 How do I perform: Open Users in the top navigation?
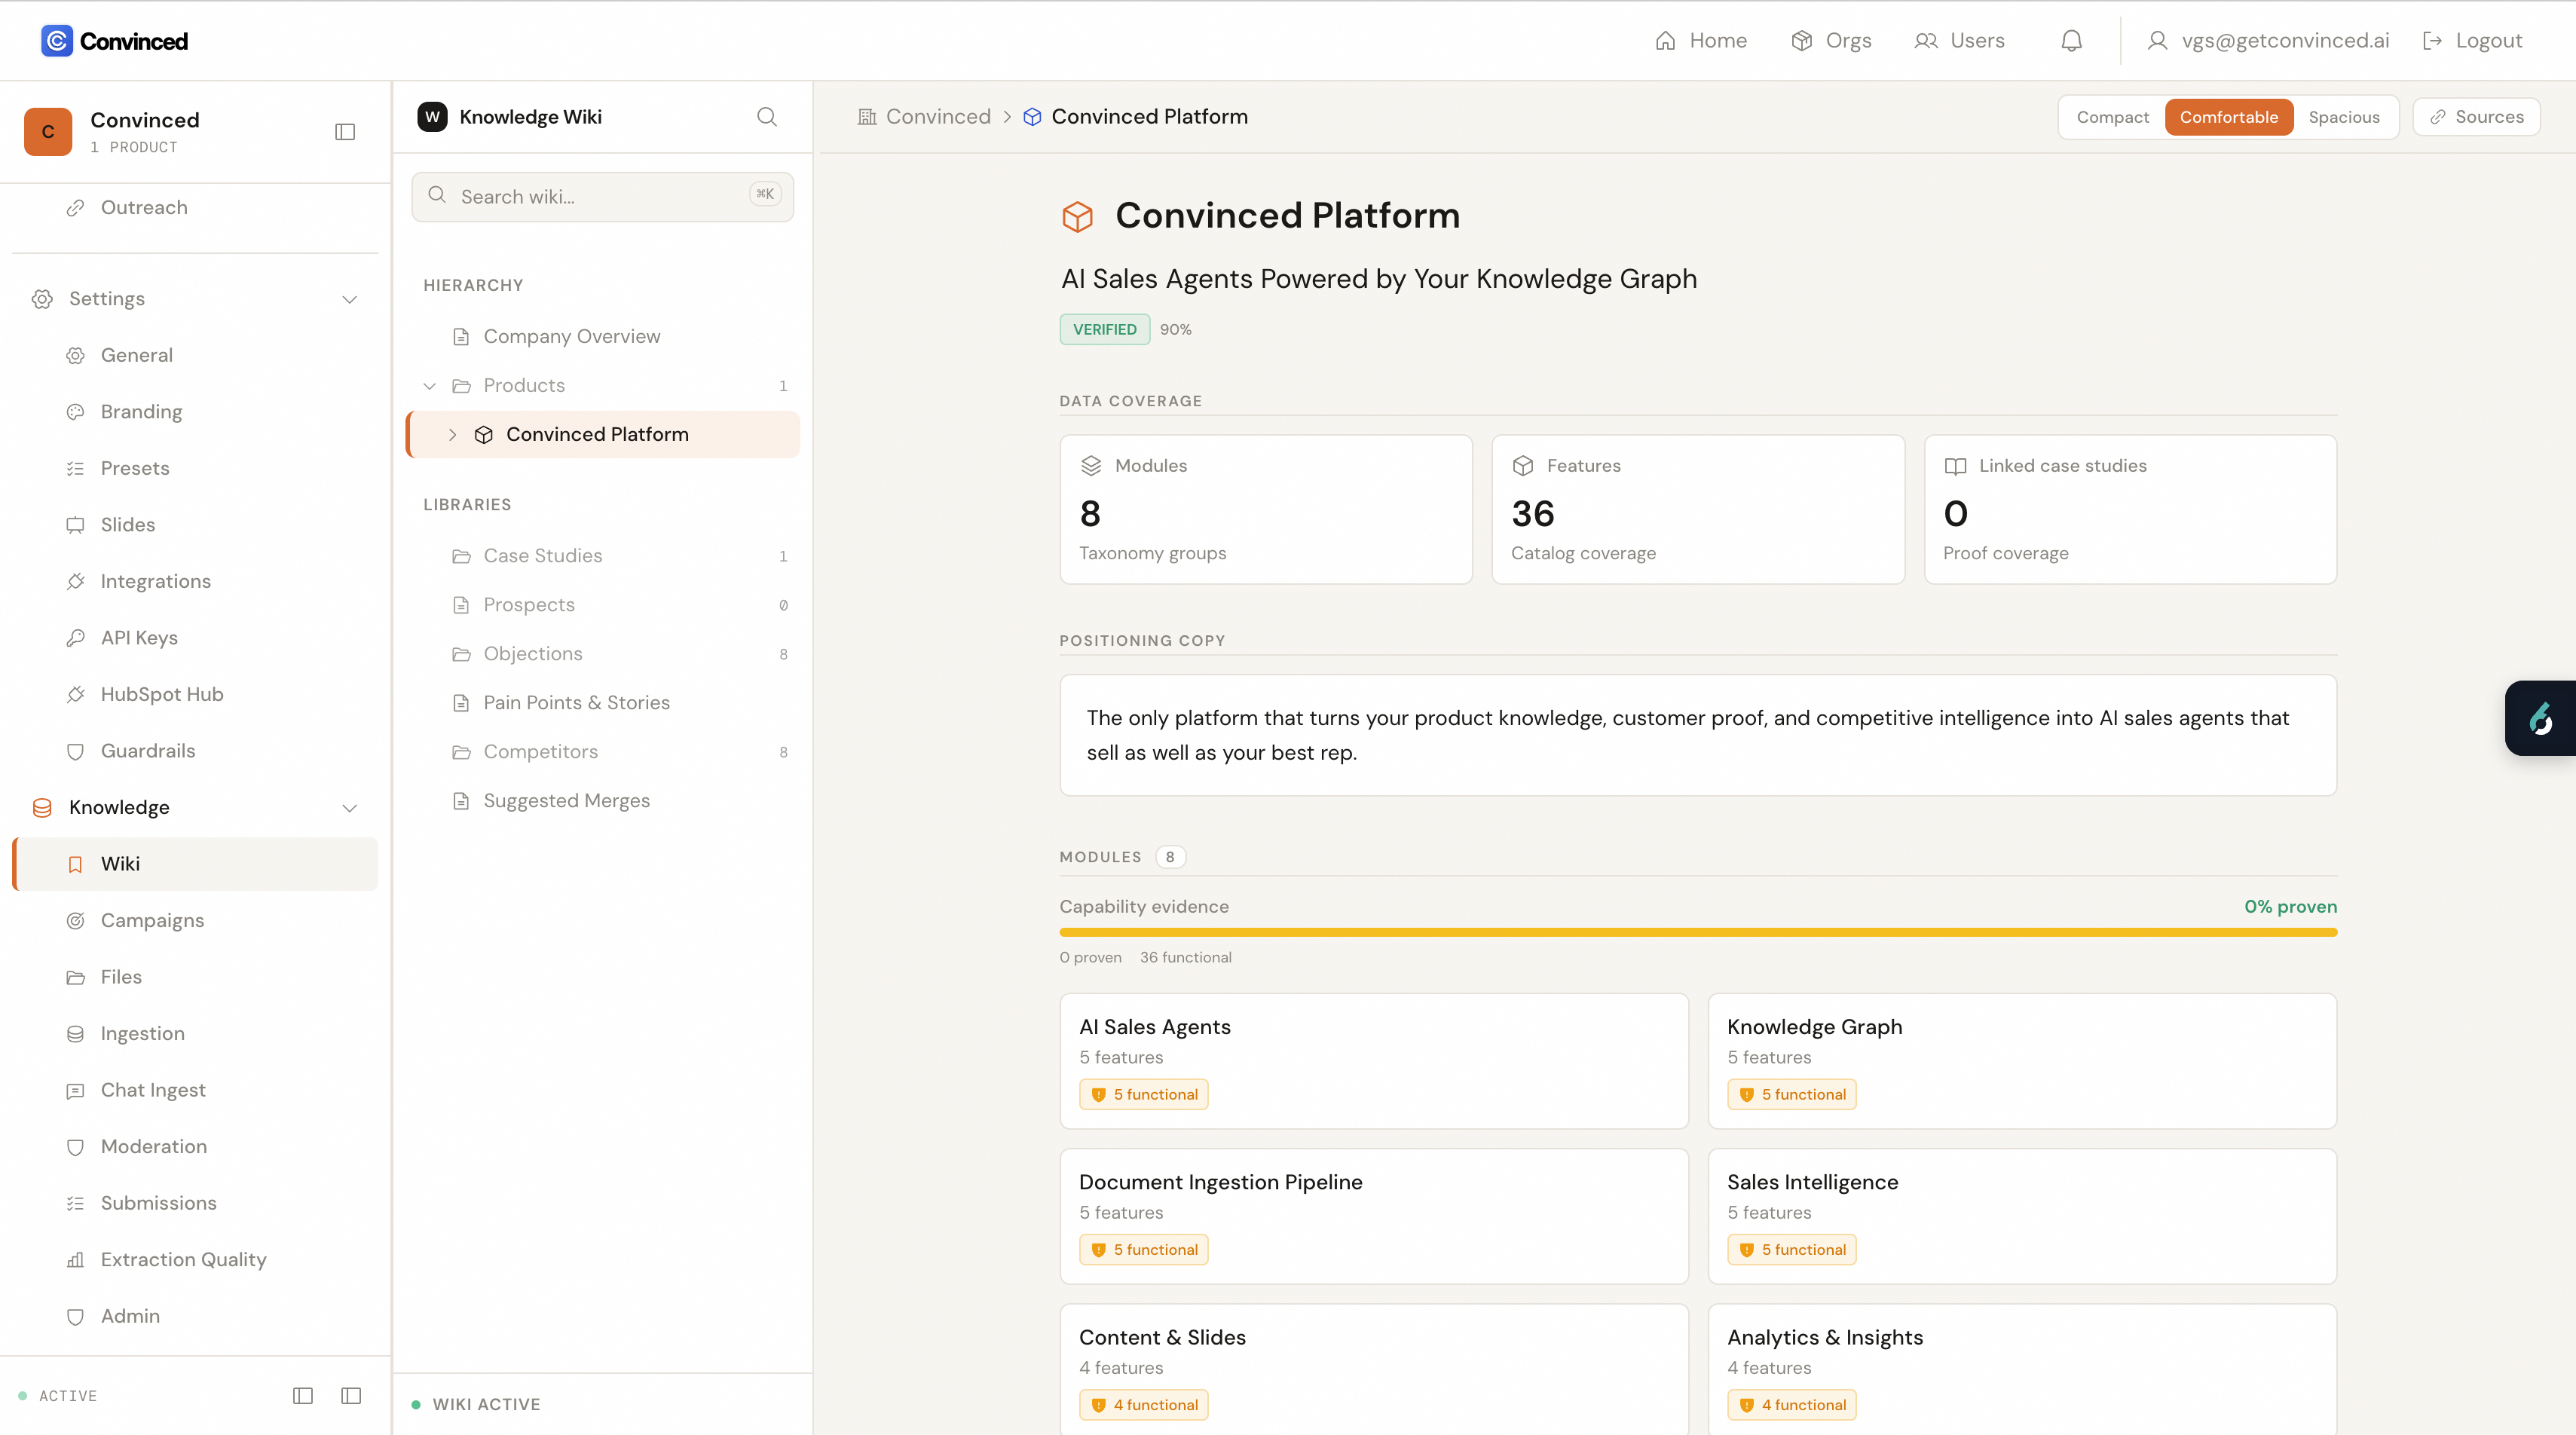coord(1959,41)
